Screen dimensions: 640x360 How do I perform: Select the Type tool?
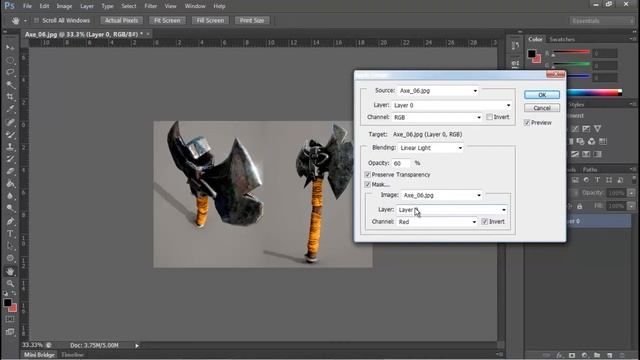click(x=10, y=234)
